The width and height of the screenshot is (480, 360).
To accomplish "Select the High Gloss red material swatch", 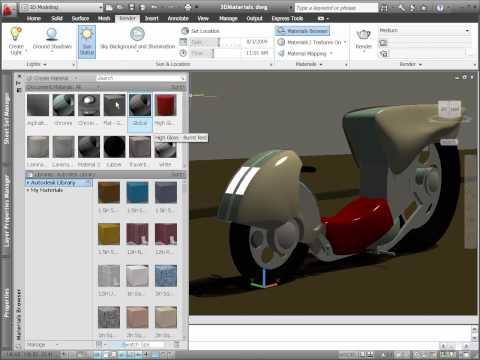I will click(x=166, y=105).
